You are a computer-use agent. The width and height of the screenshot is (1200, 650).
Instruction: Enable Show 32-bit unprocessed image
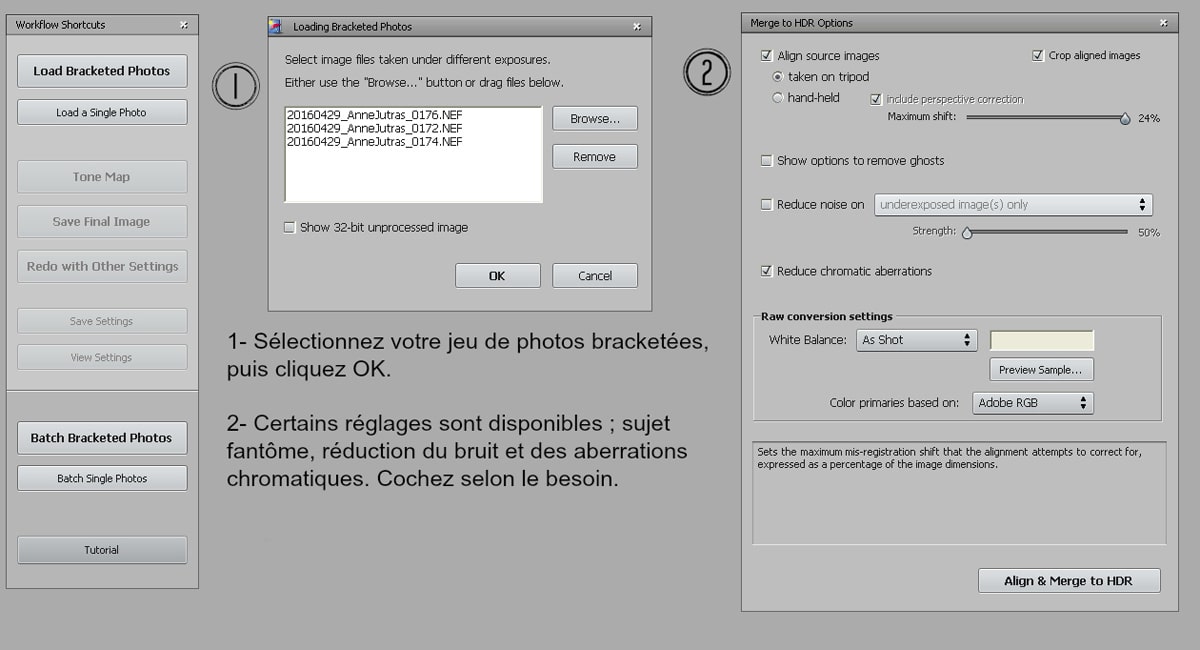point(290,228)
